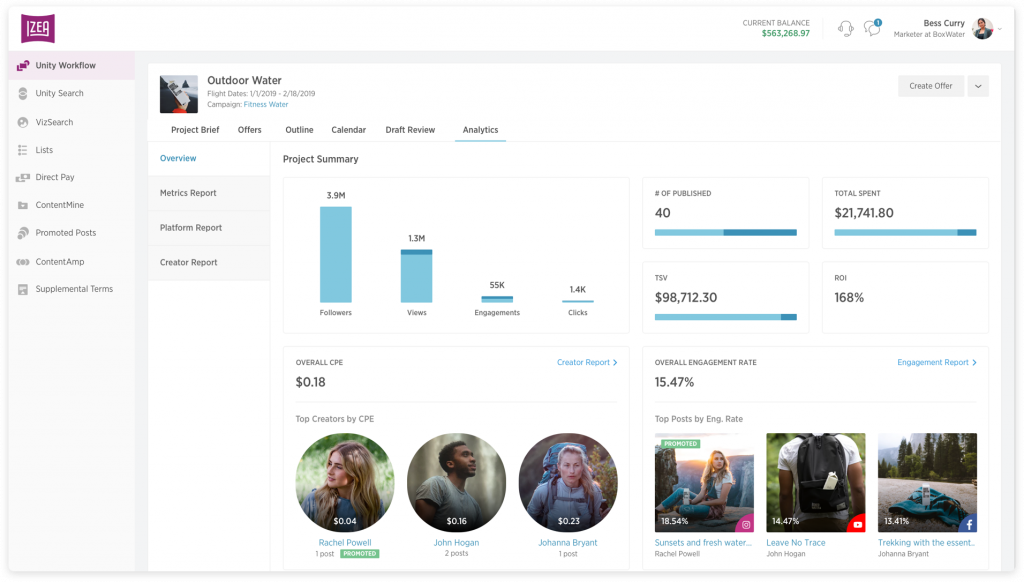Click the ContentMine folder icon

pos(23,205)
